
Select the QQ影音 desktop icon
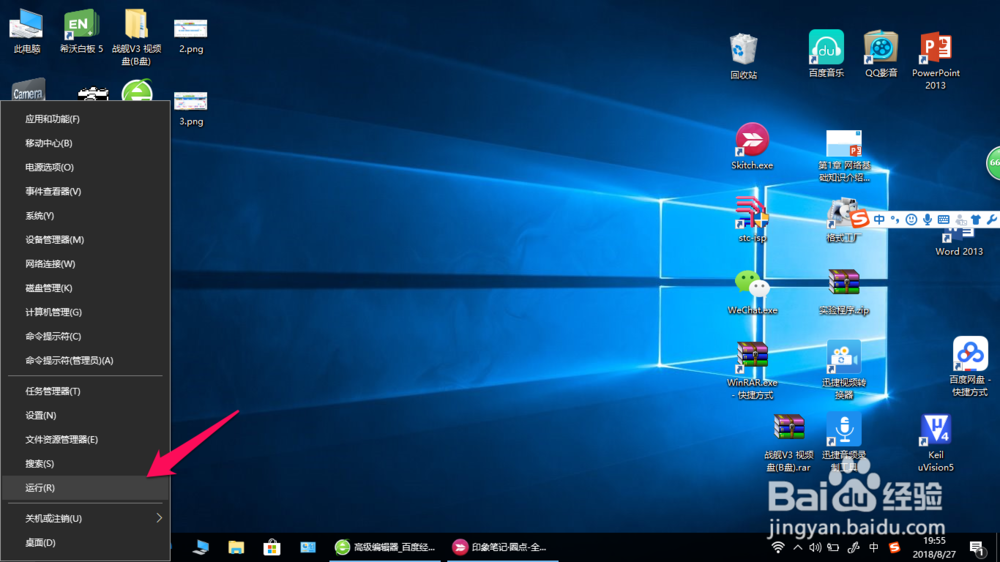[881, 54]
